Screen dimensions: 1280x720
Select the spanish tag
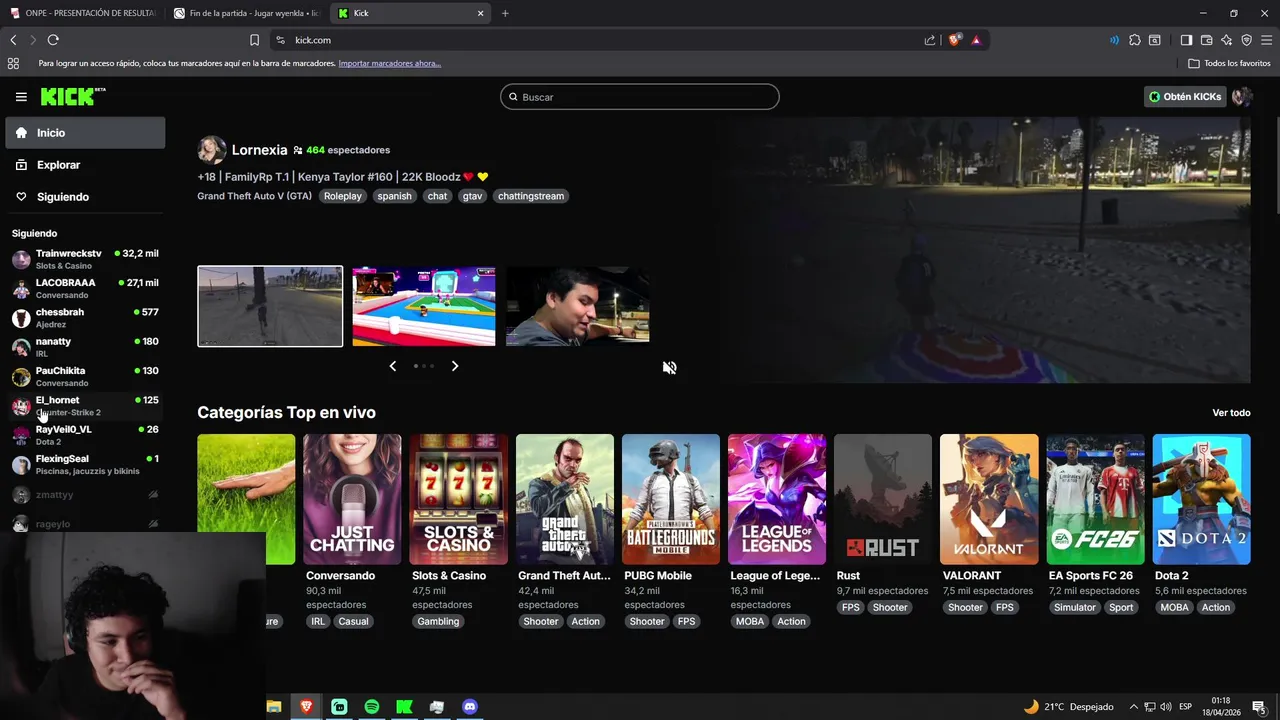tap(394, 196)
